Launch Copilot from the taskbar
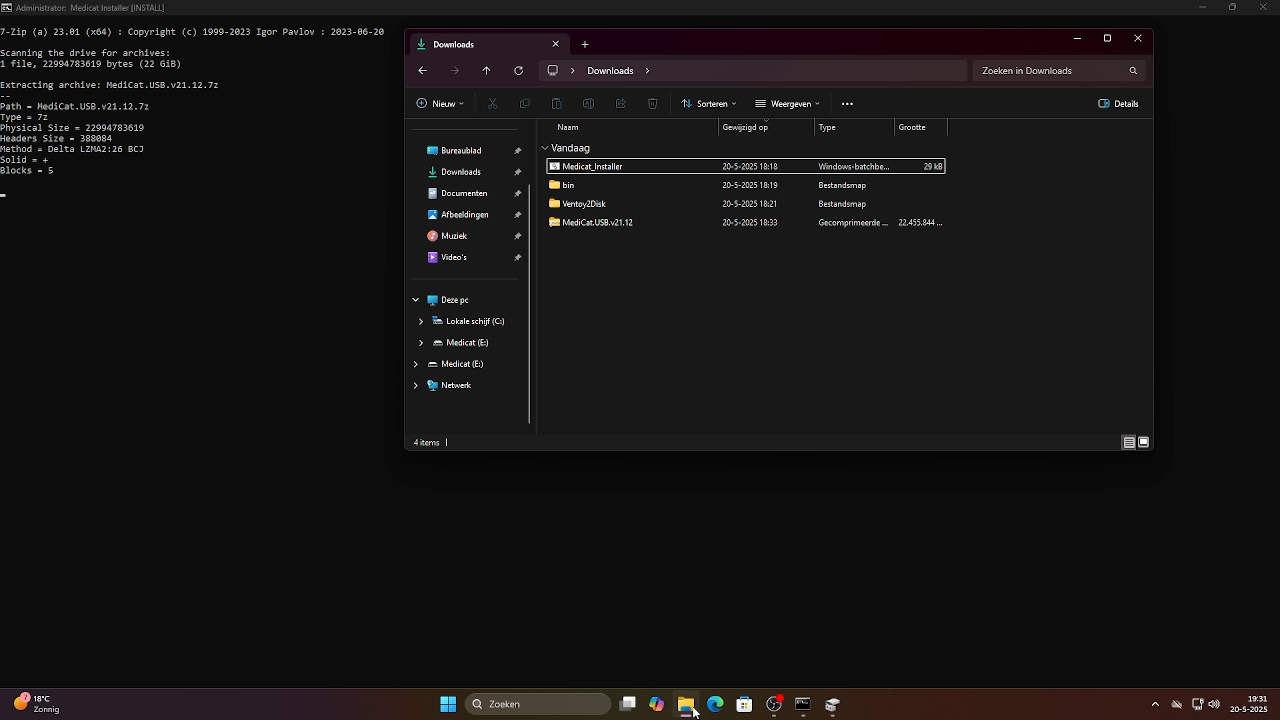Viewport: 1280px width, 720px height. (x=656, y=704)
